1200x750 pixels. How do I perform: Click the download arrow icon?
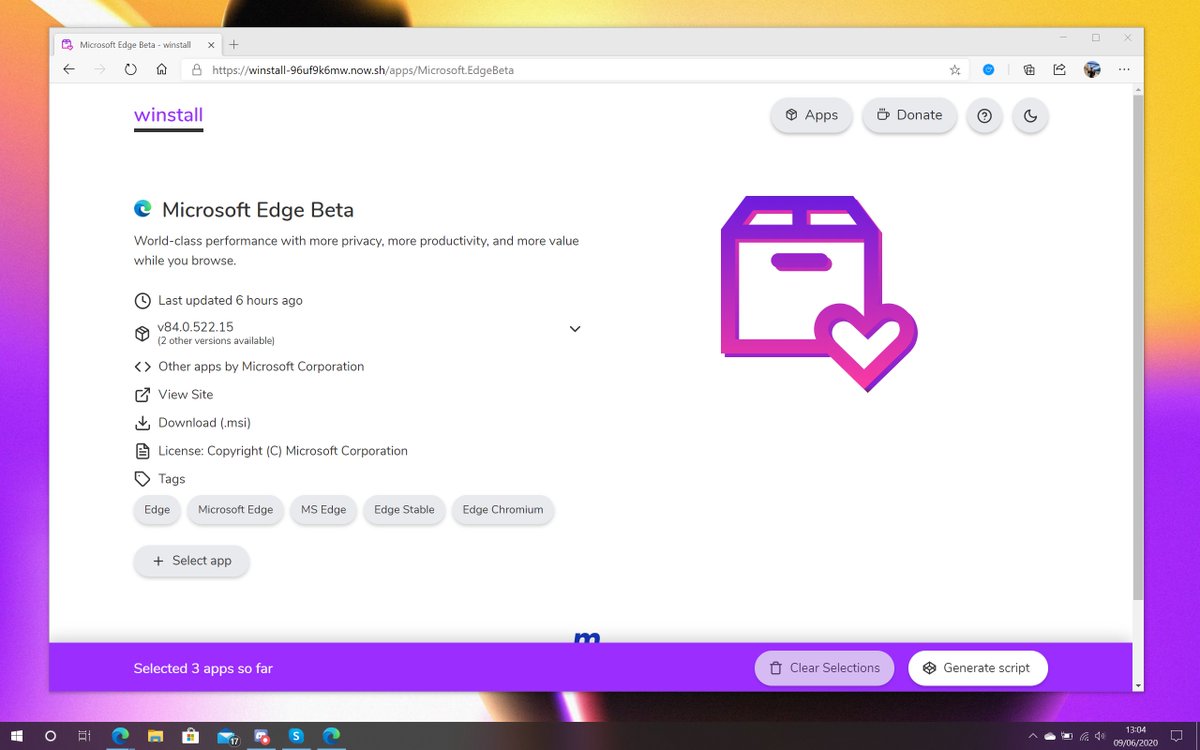(x=143, y=422)
